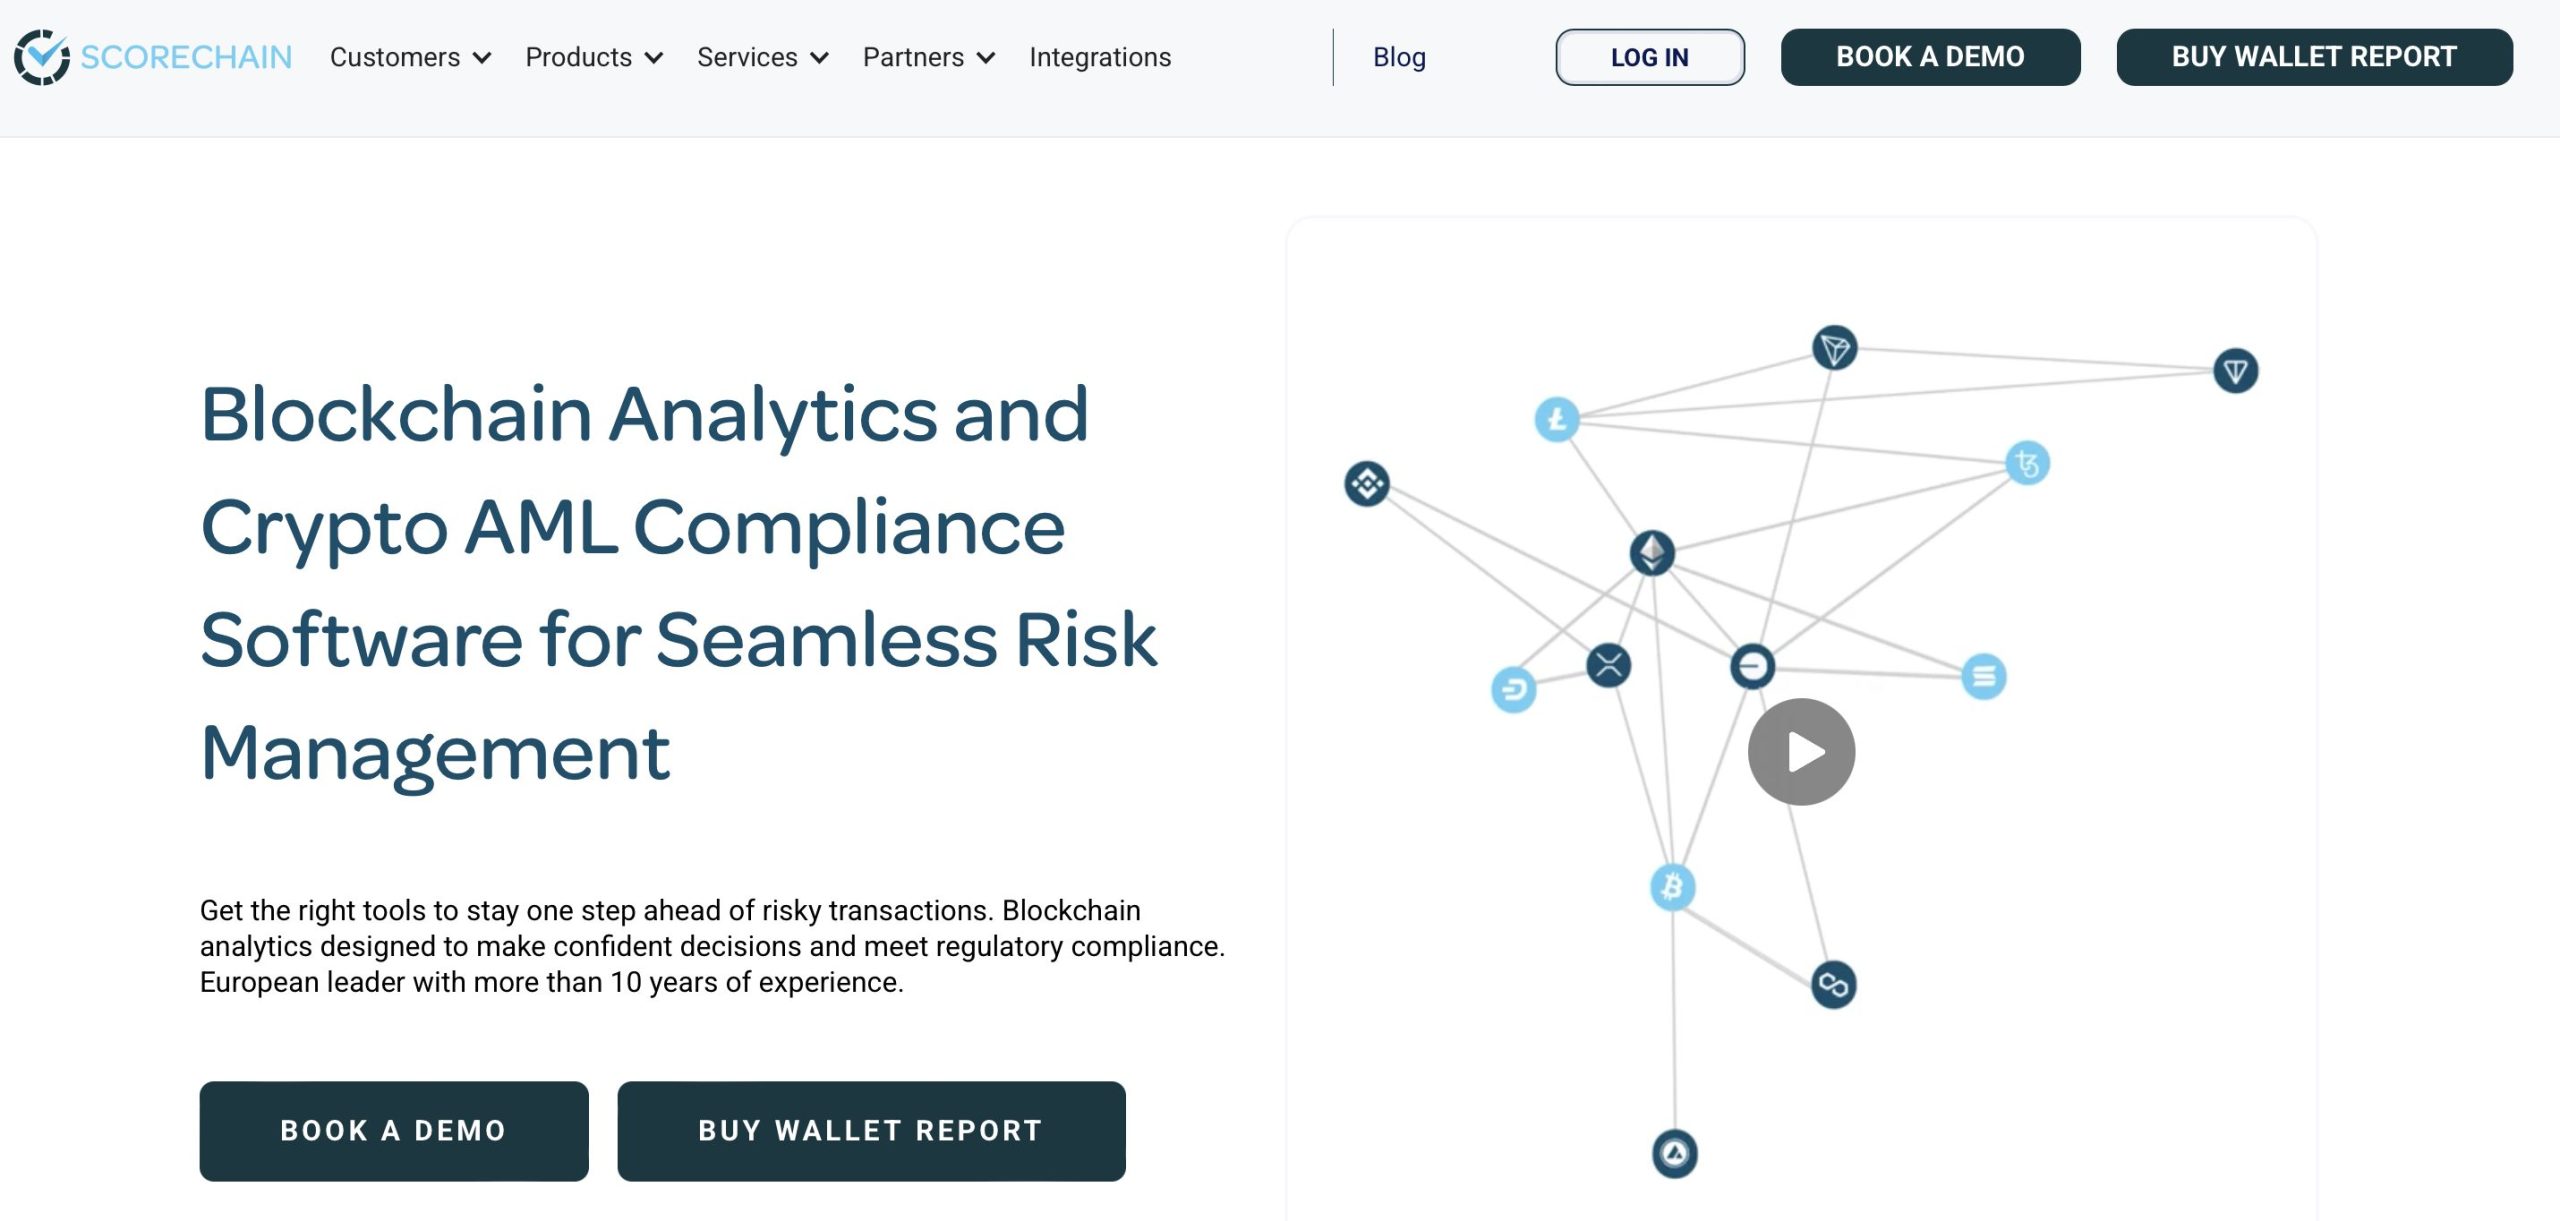Expand the Customers dropdown menu
The height and width of the screenshot is (1221, 2560).
(x=410, y=57)
